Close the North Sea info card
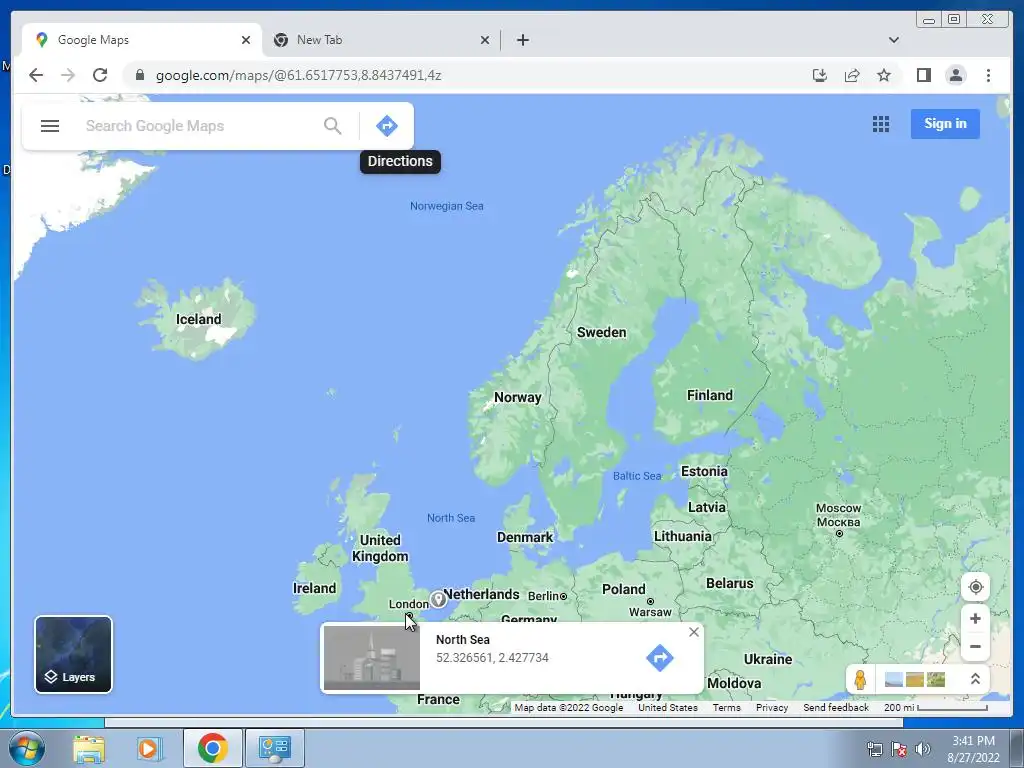The width and height of the screenshot is (1024, 768). click(x=694, y=632)
